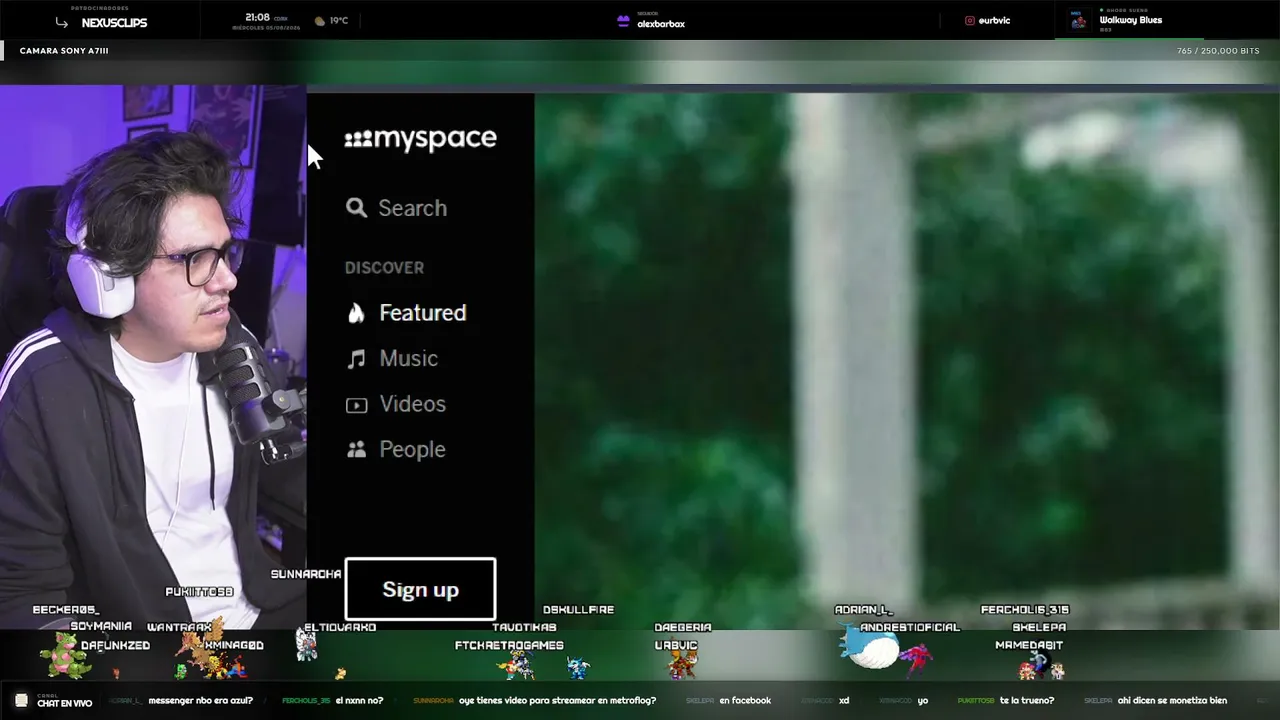
Task: Click the Music note icon
Action: (x=356, y=359)
